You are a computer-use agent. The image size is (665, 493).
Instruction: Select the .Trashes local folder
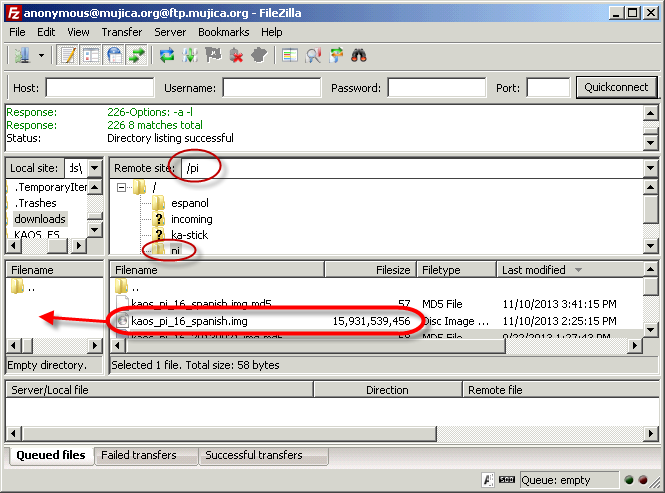[35, 203]
